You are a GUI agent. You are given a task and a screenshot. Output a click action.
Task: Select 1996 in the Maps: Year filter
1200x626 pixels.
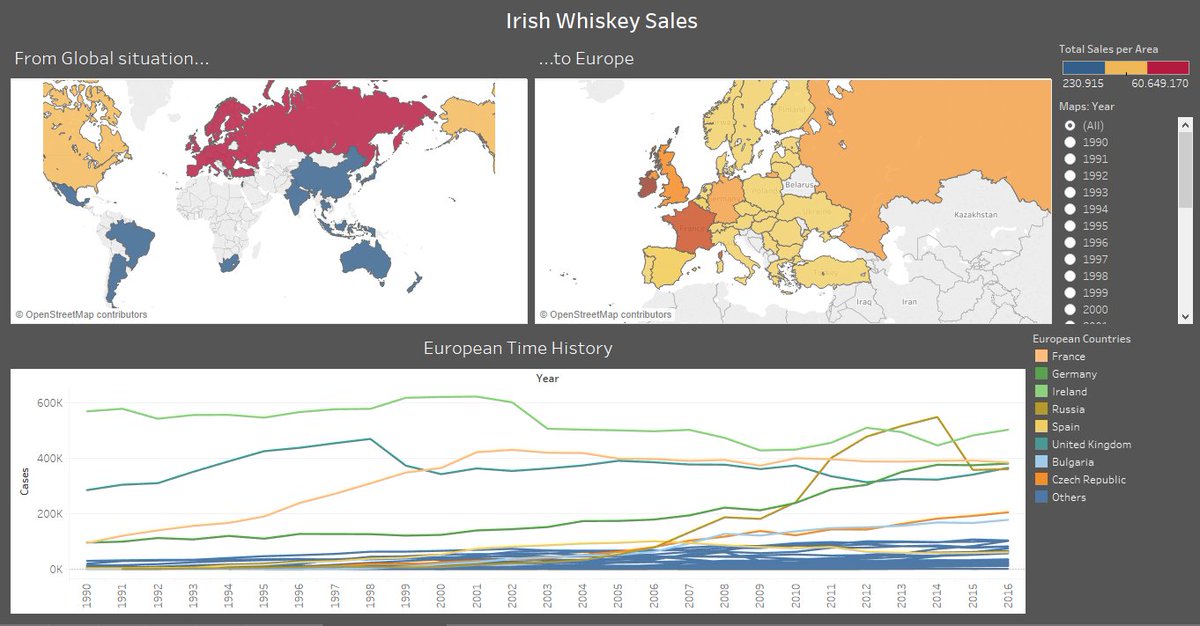pos(1070,242)
